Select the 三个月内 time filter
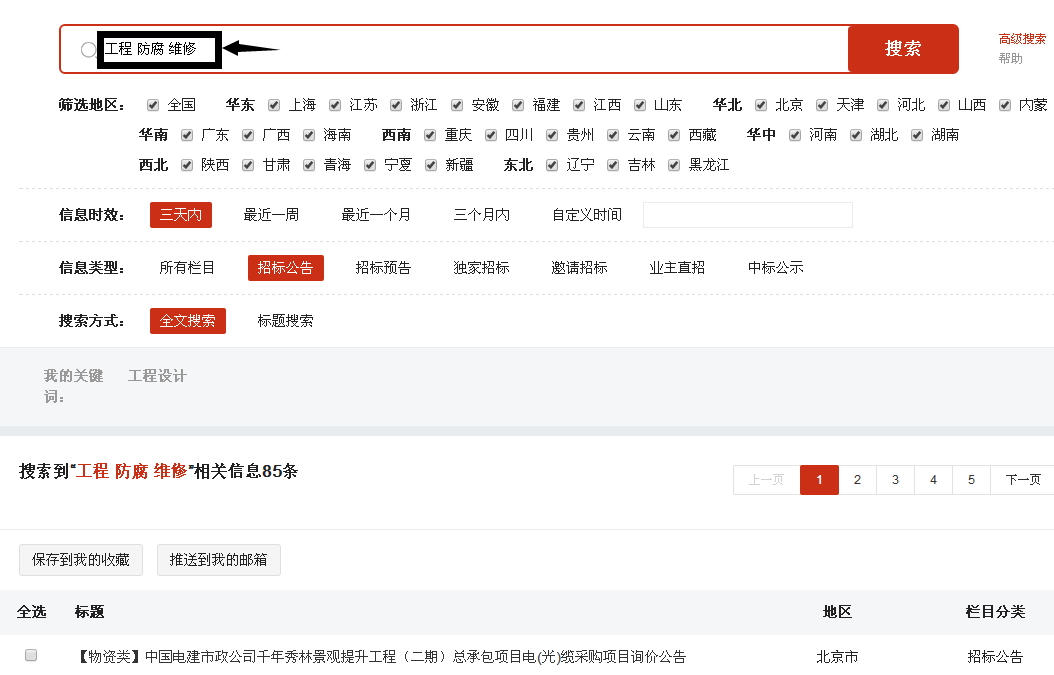 (x=481, y=215)
